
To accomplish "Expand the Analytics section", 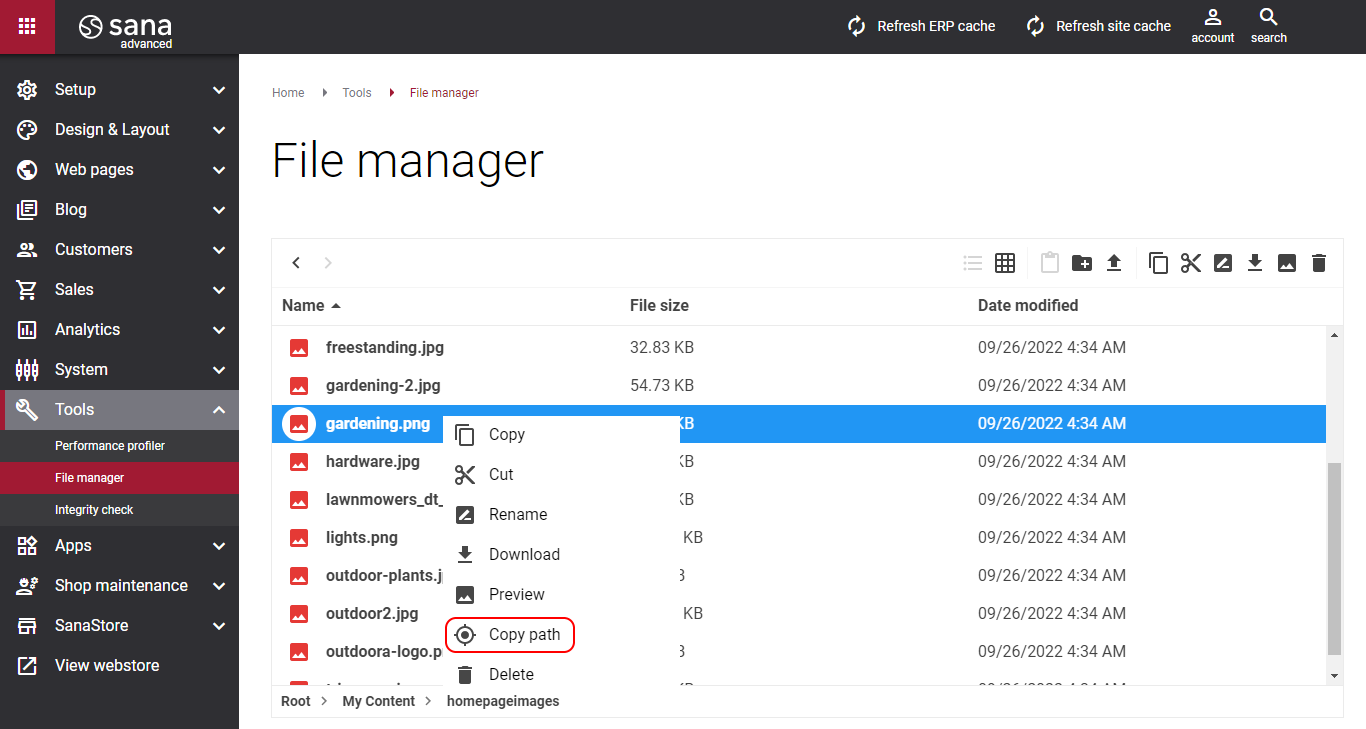I will (120, 330).
